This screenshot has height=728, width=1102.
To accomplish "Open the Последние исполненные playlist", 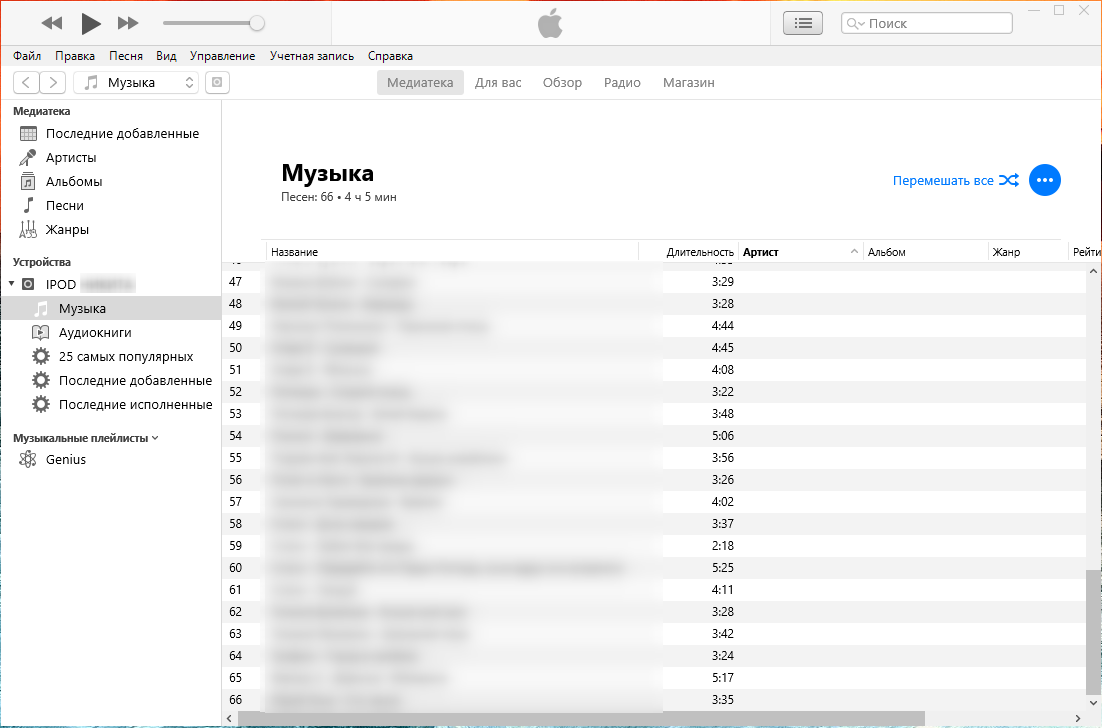I will (x=111, y=404).
